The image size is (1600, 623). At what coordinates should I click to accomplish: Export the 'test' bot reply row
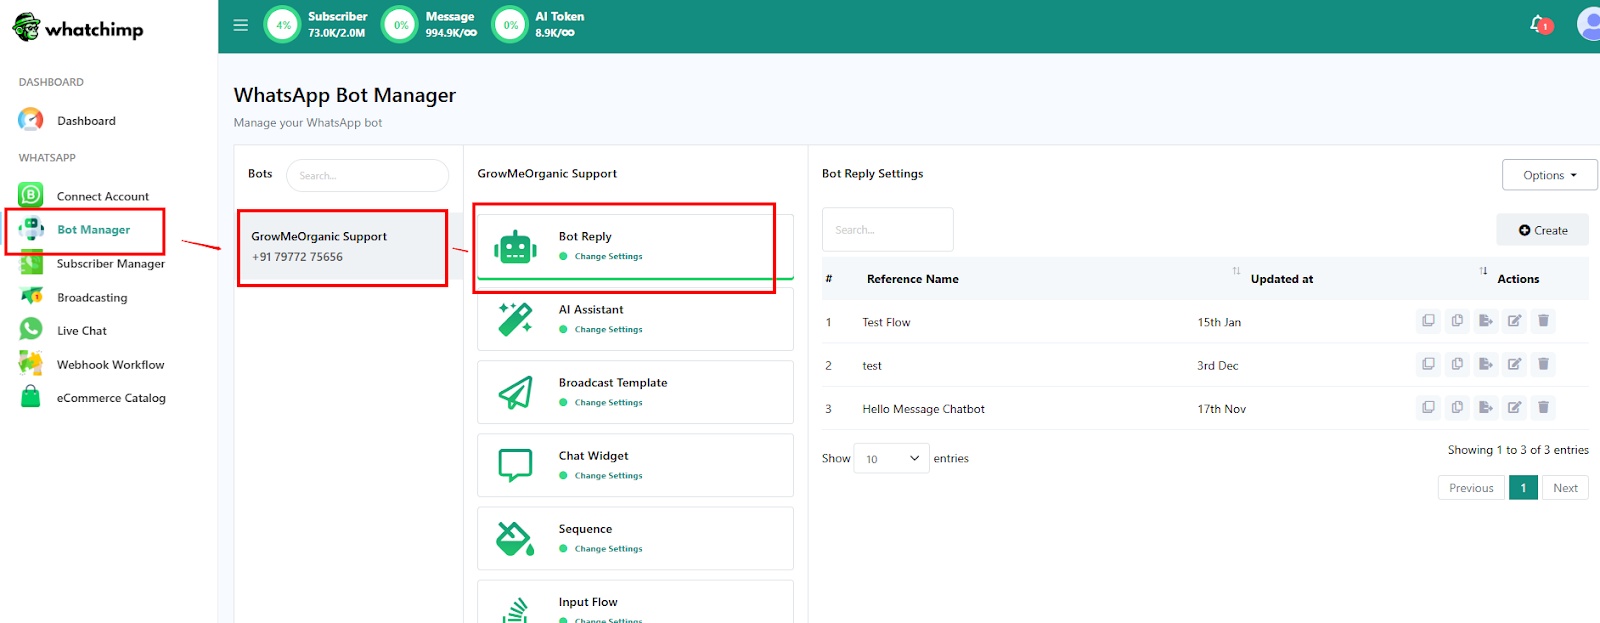coord(1486,364)
